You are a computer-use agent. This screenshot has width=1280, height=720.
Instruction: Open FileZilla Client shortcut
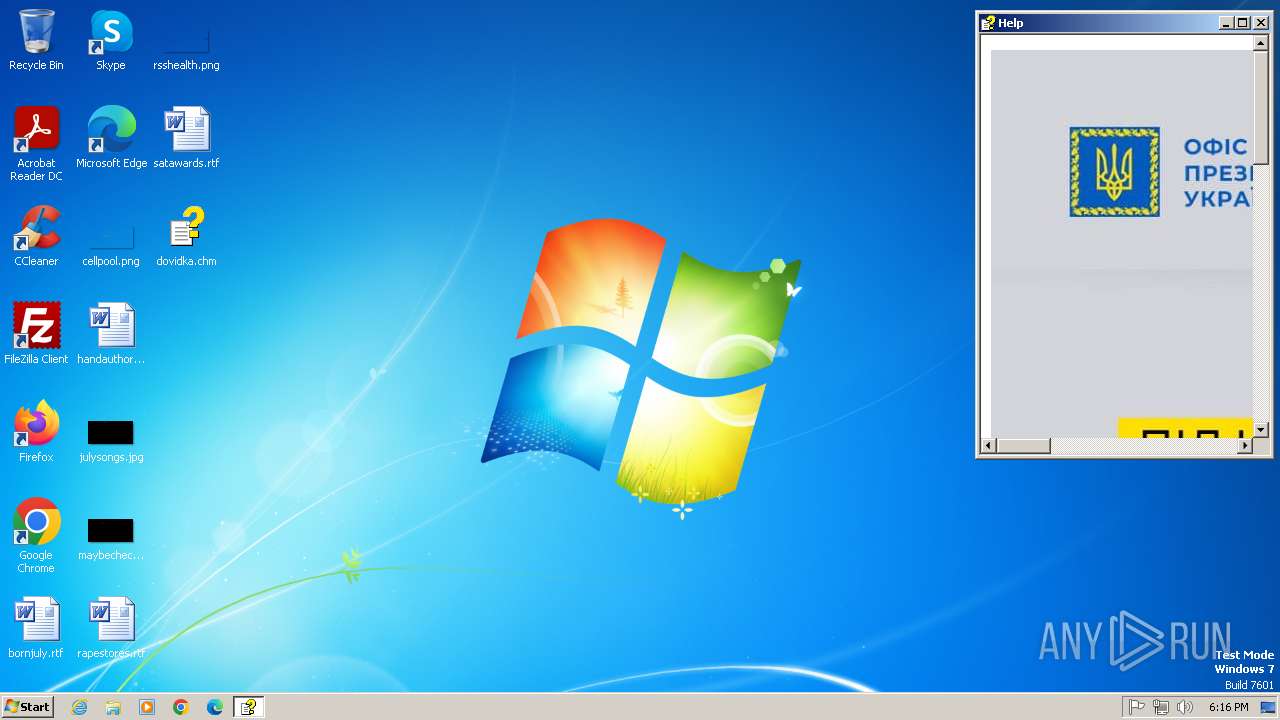36,333
